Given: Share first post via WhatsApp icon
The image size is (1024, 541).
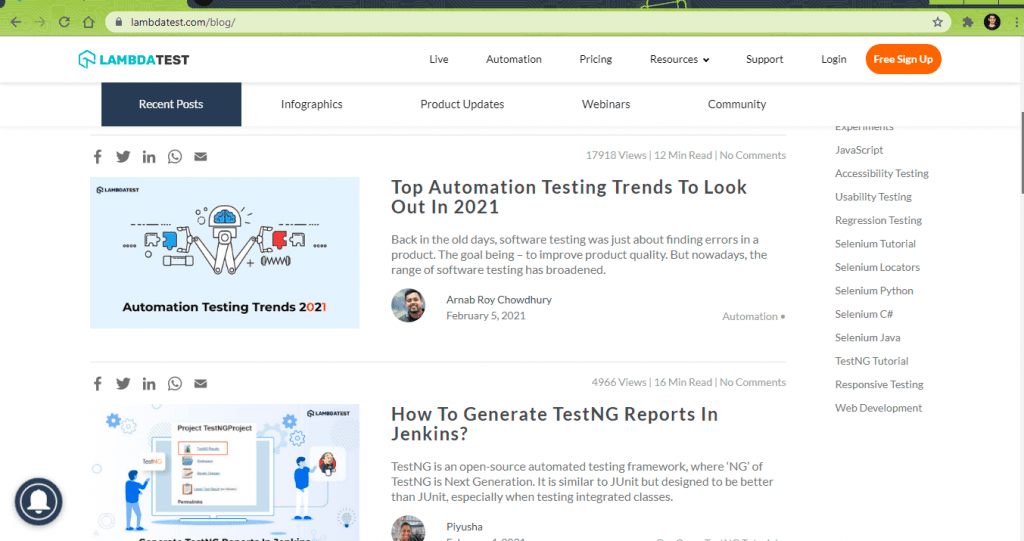Looking at the screenshot, I should point(175,157).
